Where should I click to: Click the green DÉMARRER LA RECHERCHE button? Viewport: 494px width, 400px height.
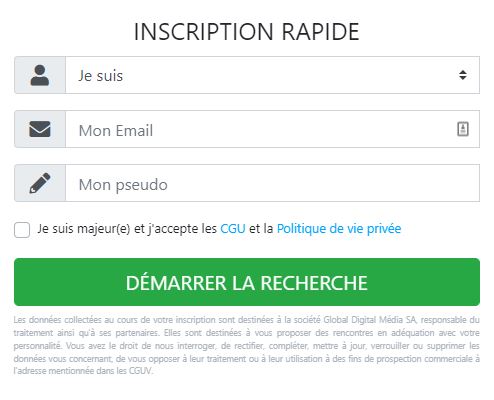click(x=247, y=282)
